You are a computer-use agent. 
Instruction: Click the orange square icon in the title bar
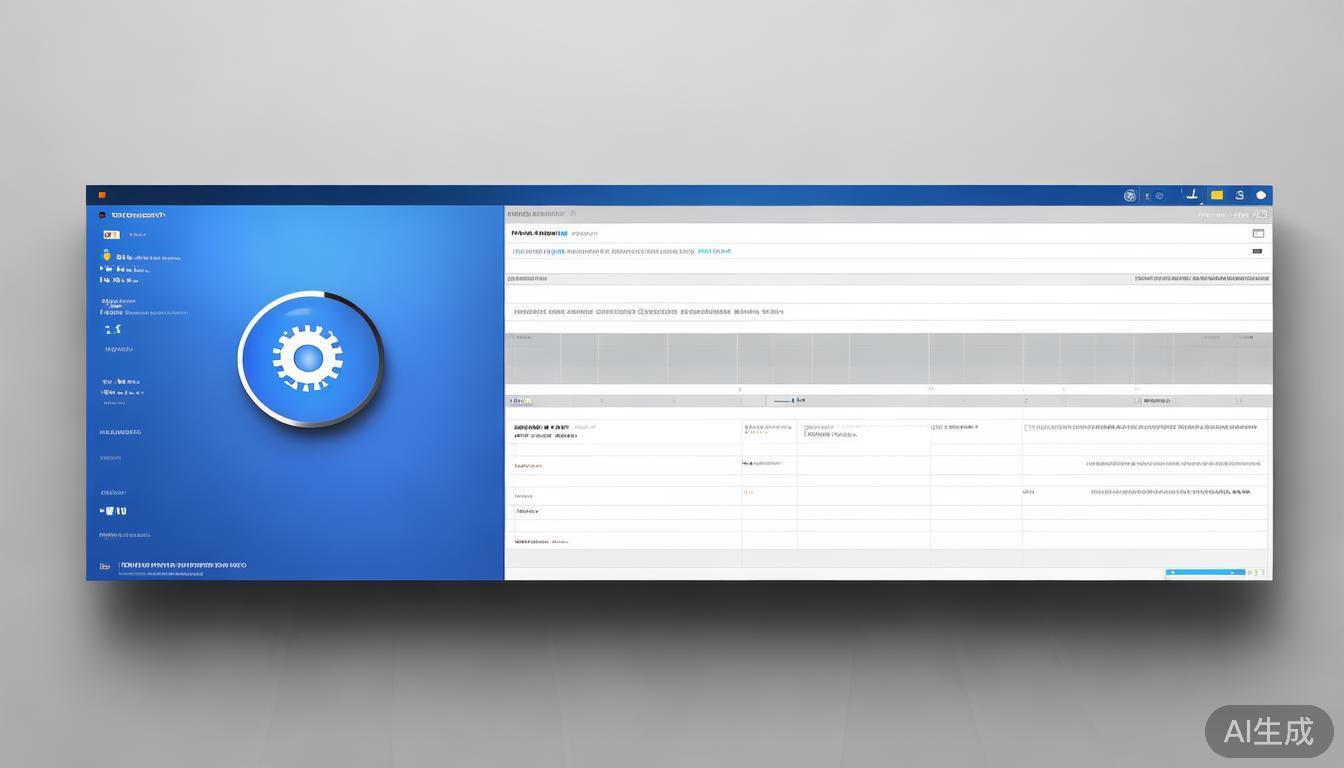(x=102, y=195)
